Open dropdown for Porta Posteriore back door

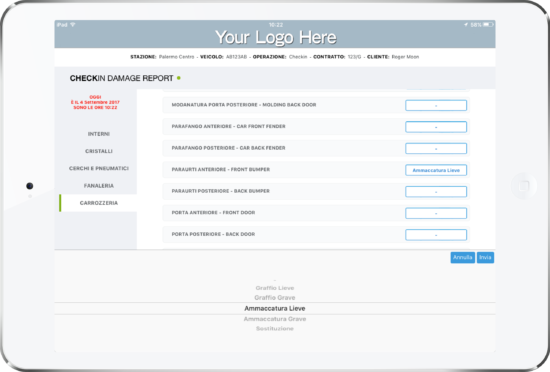coord(436,235)
